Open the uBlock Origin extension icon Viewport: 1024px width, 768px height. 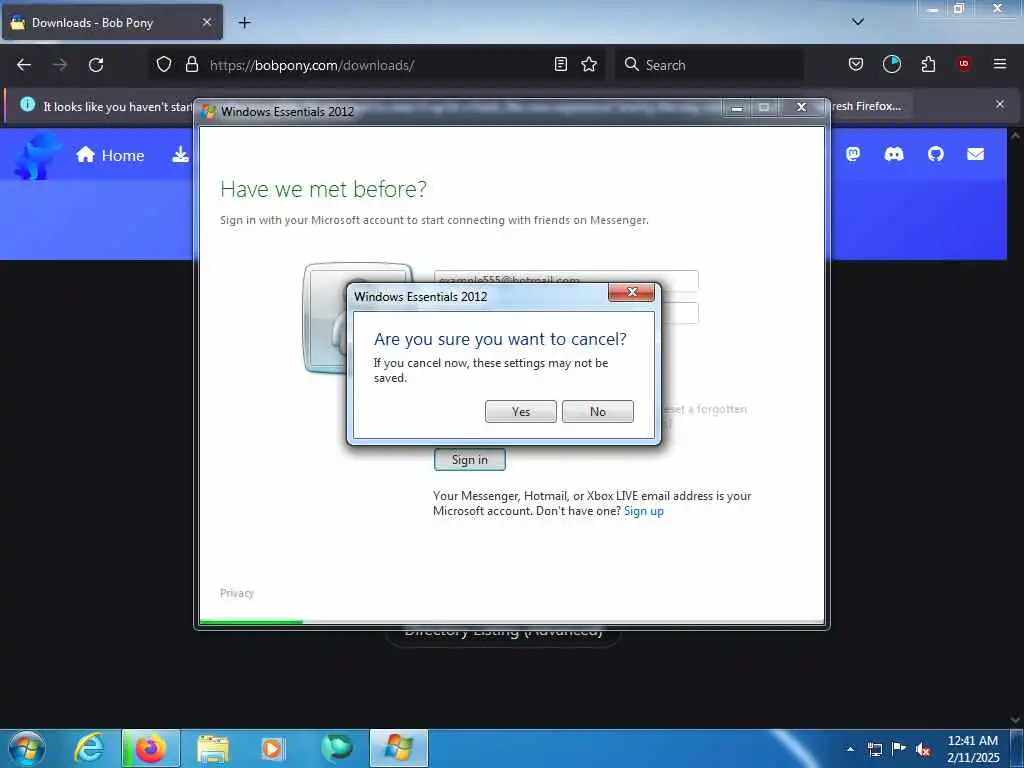(x=963, y=64)
